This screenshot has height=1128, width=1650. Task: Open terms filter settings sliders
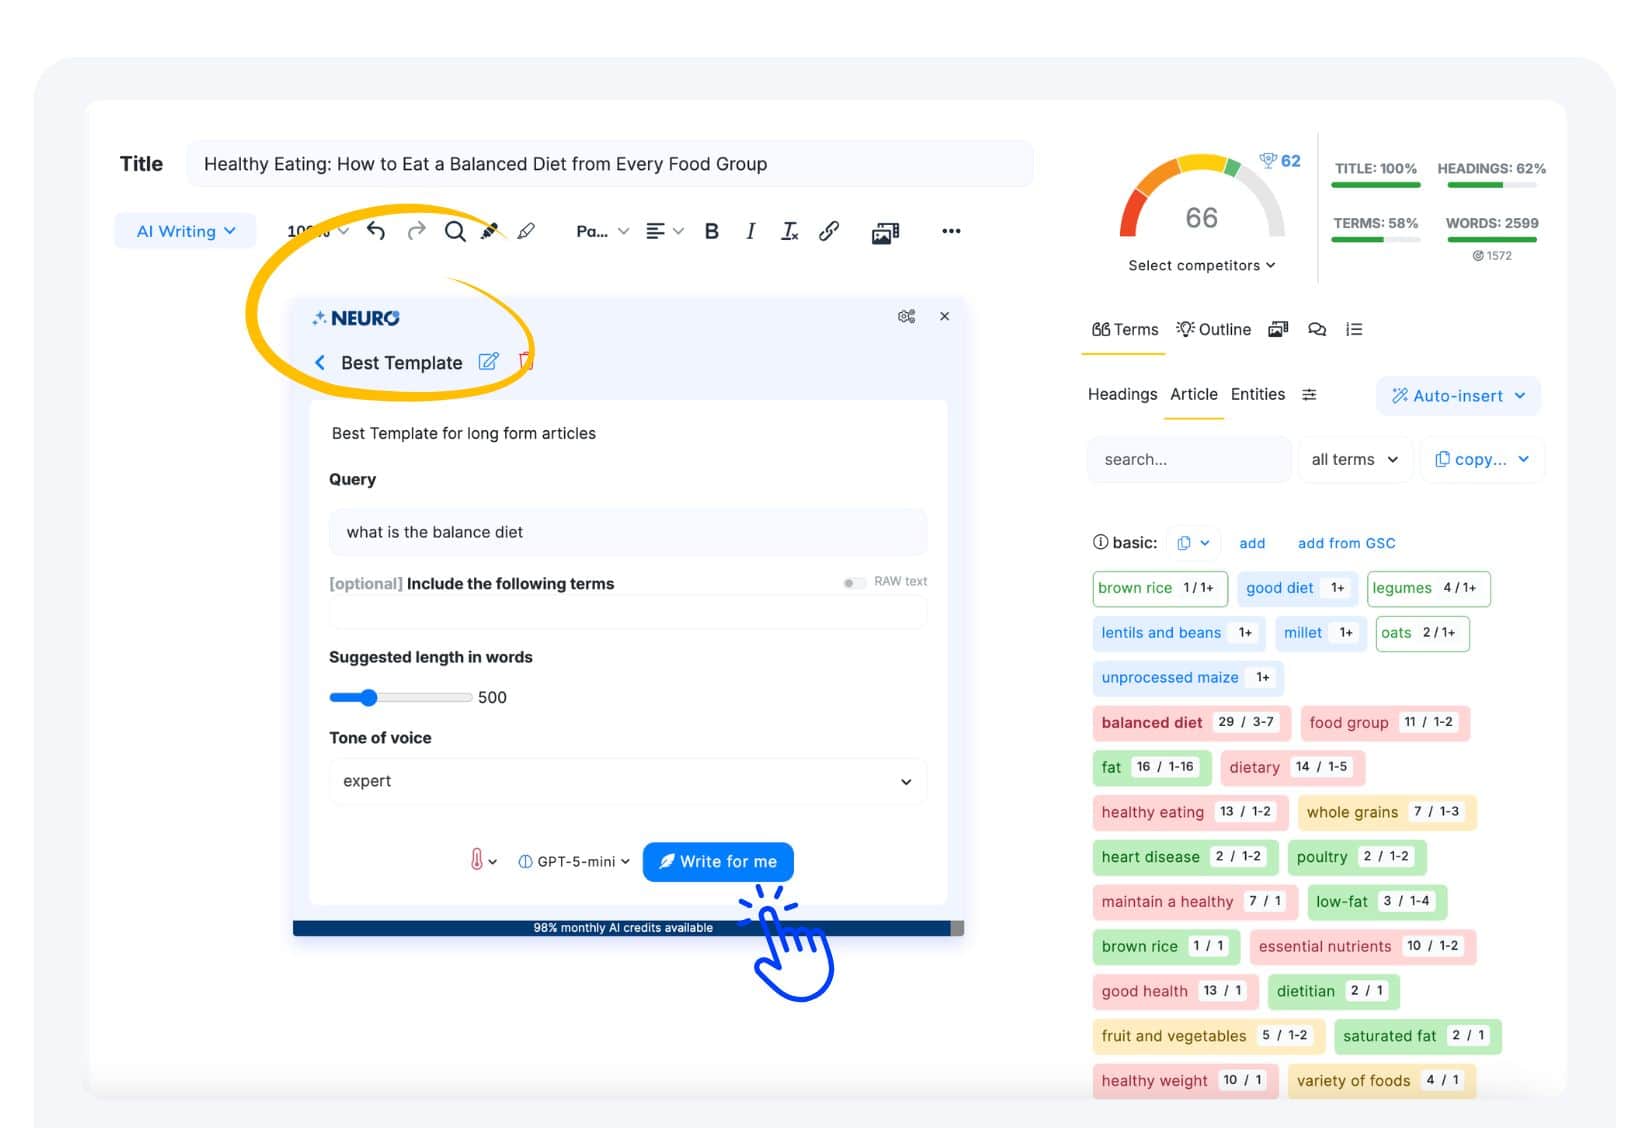[1309, 394]
